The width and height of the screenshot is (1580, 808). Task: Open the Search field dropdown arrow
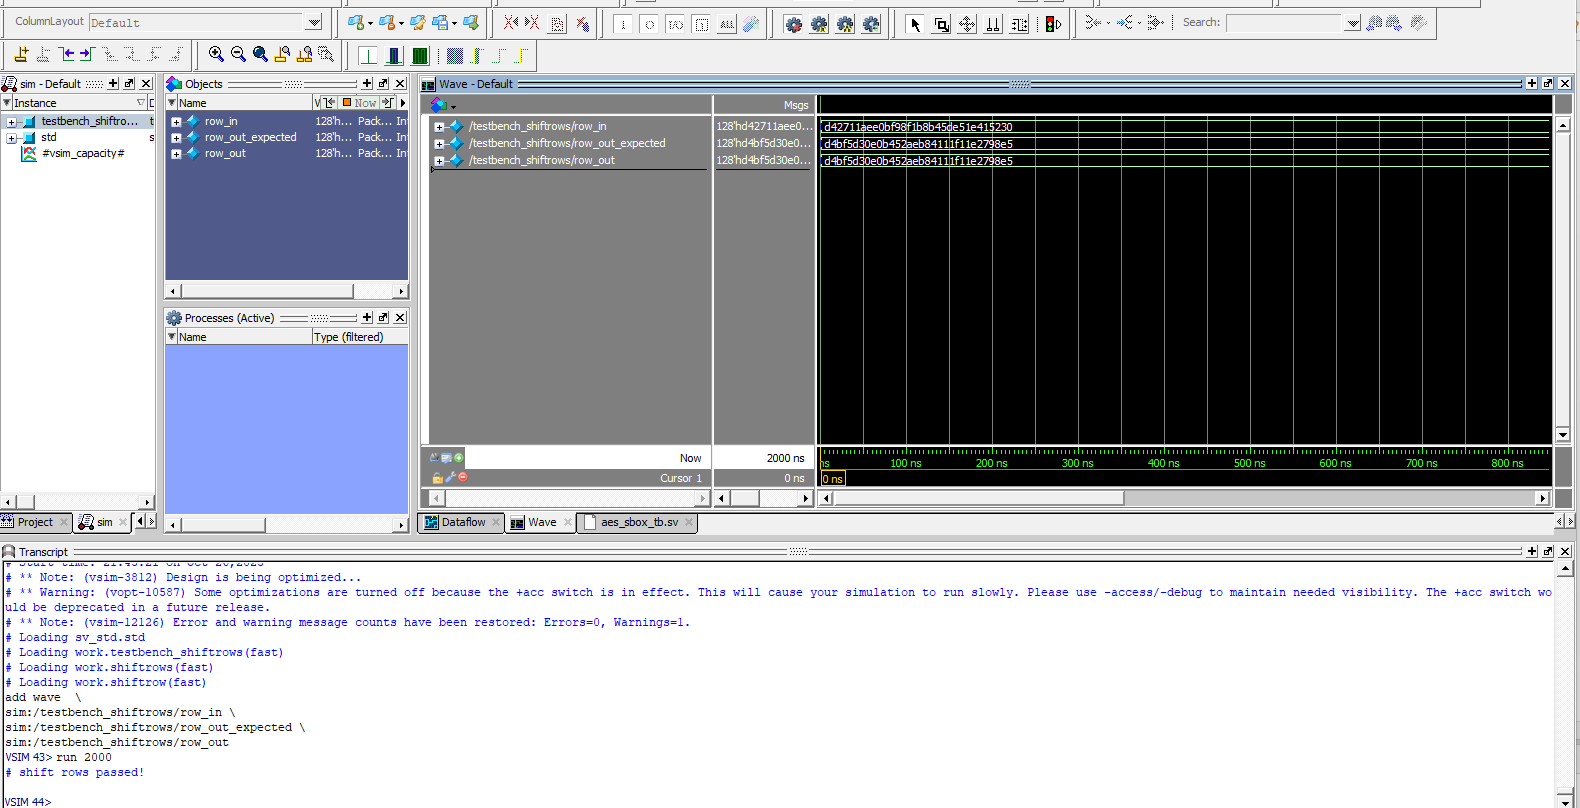(x=1352, y=24)
